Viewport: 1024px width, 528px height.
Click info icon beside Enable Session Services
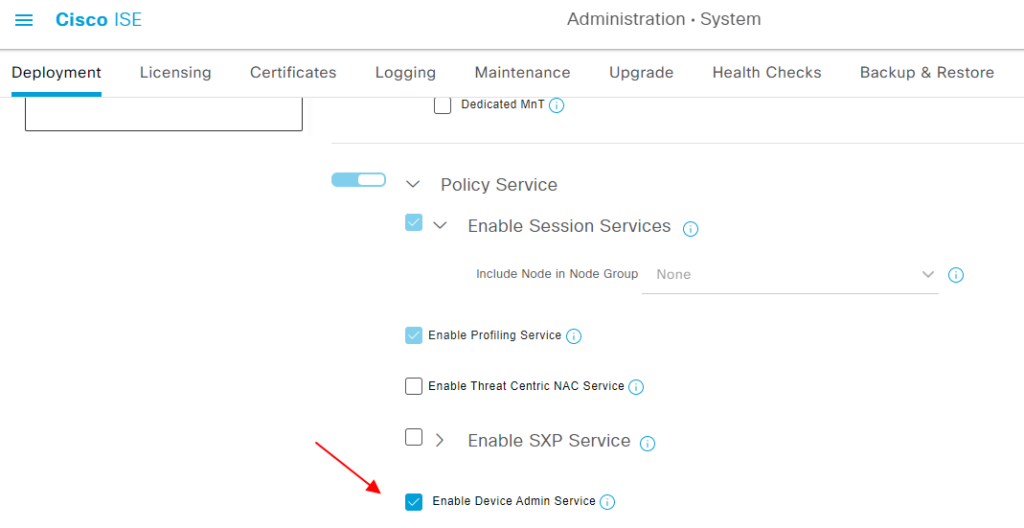point(690,229)
